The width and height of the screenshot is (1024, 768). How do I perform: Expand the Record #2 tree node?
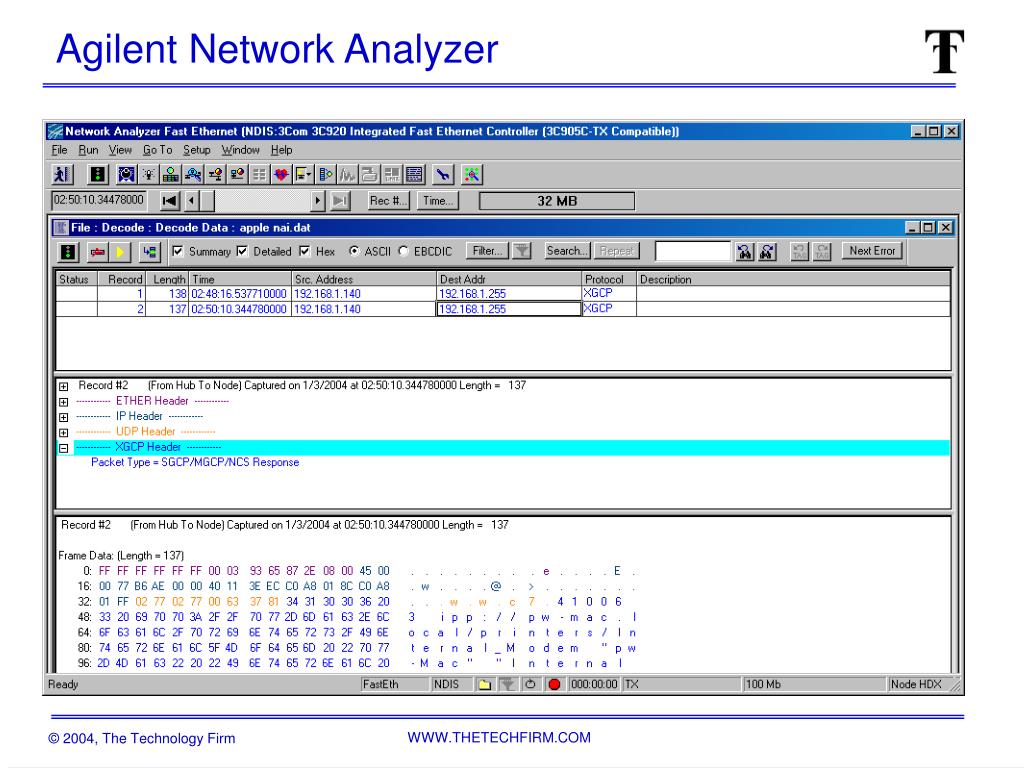[x=63, y=386]
